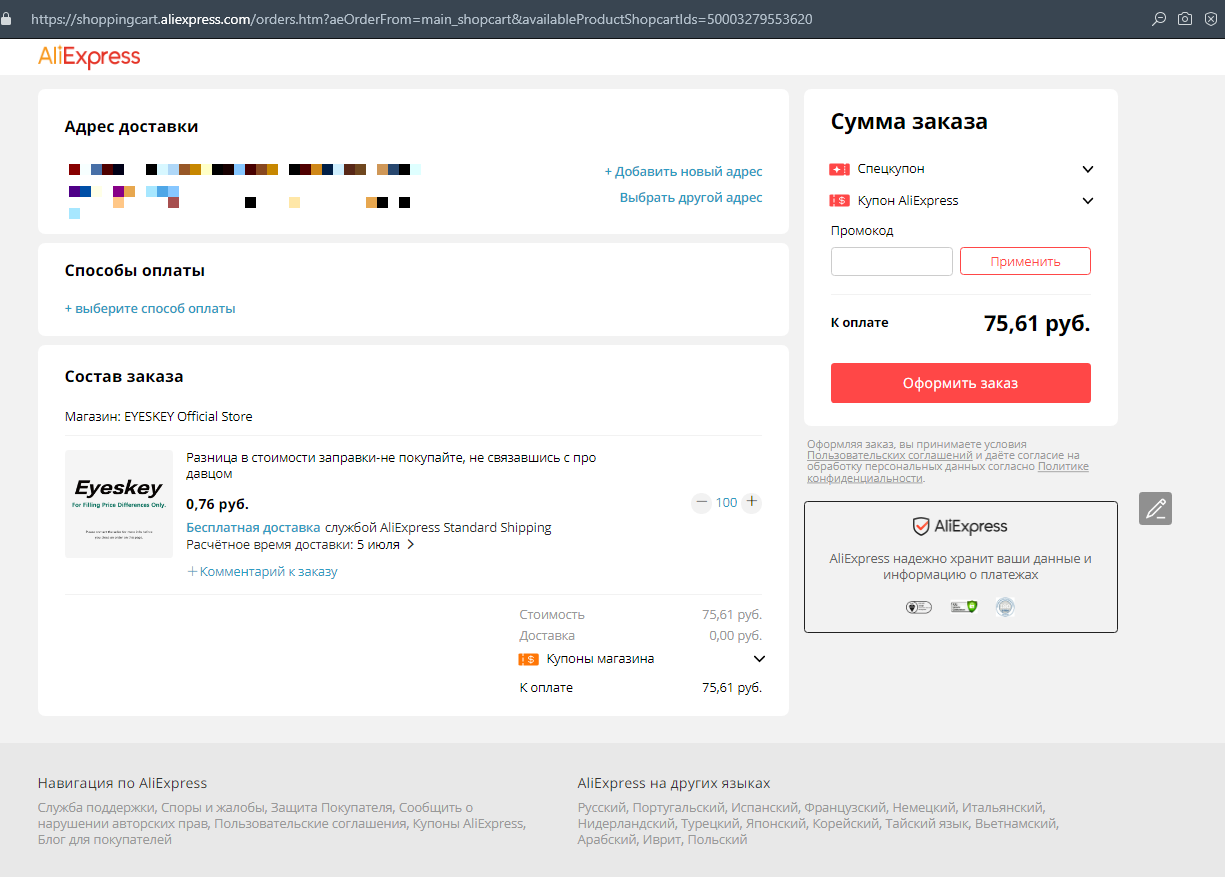The width and height of the screenshot is (1225, 877).
Task: Click the green shield security badge
Action: [x=963, y=607]
